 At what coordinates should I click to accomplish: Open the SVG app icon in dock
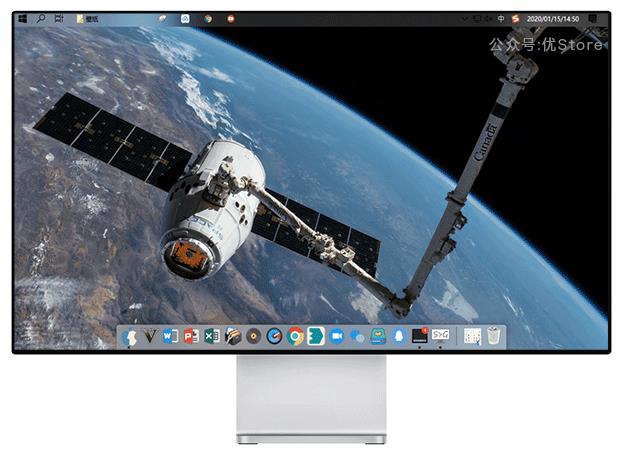coord(440,337)
